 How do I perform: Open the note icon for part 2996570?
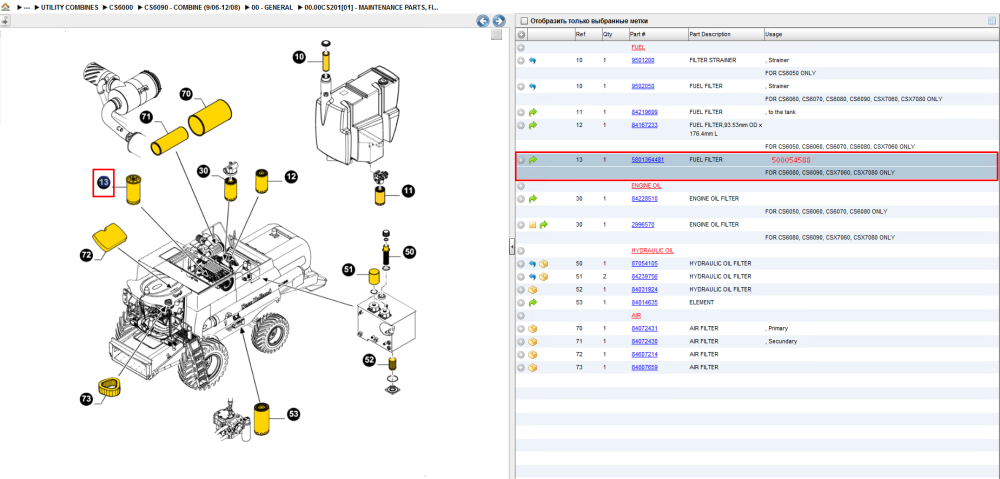click(532, 225)
